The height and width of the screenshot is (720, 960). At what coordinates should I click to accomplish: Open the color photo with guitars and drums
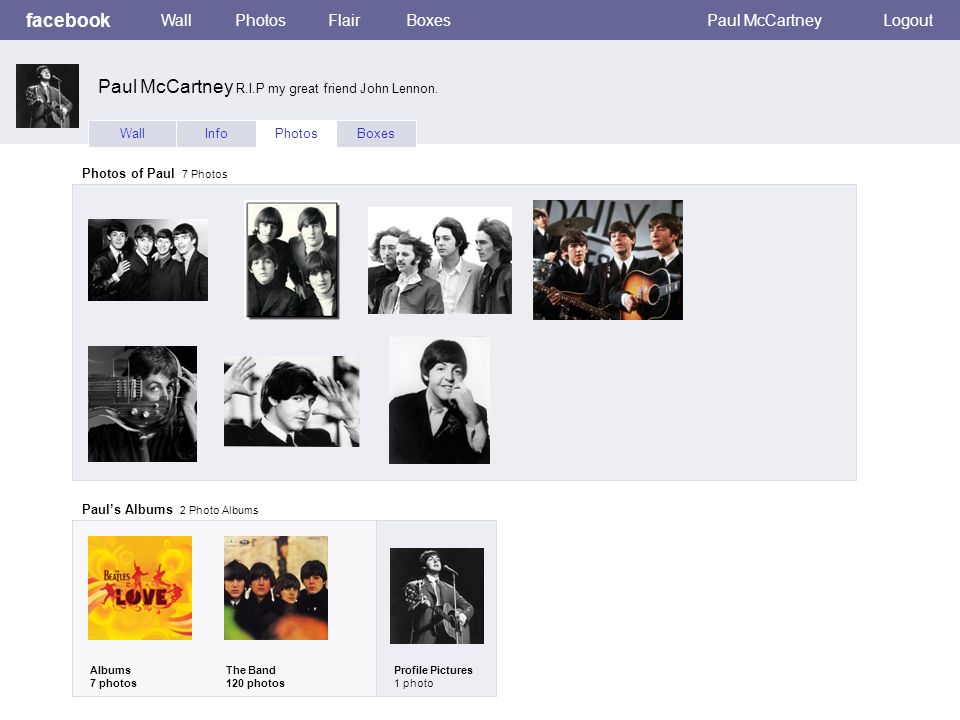point(608,260)
